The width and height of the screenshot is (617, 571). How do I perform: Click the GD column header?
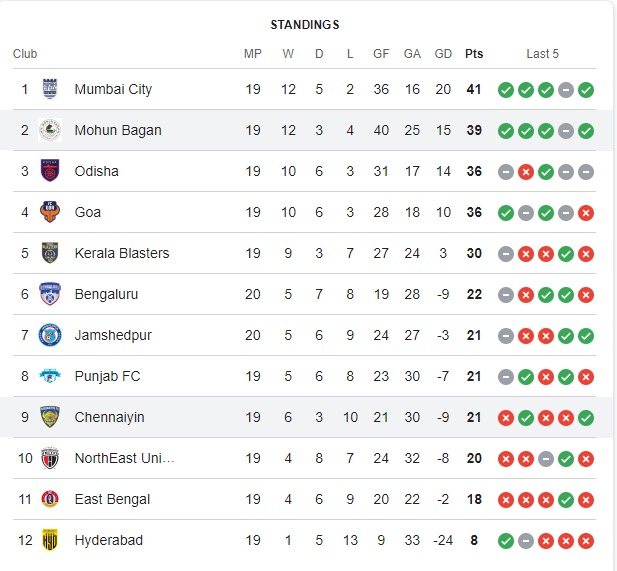click(444, 53)
